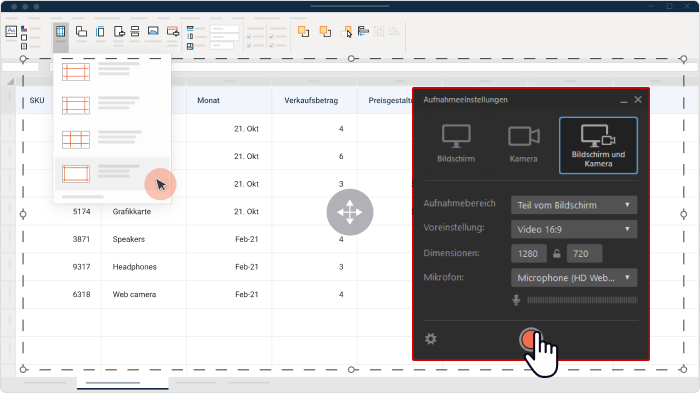Open recording settings gear icon
Image resolution: width=700 pixels, height=393 pixels.
[x=431, y=339]
